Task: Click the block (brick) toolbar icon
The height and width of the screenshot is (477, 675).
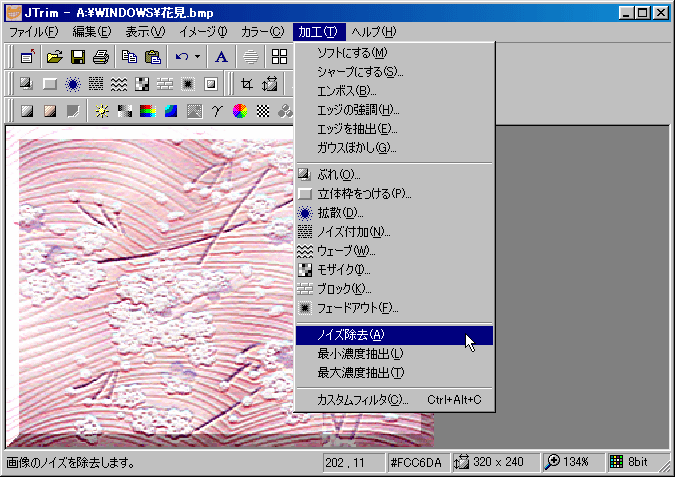Action: pyautogui.click(x=165, y=84)
